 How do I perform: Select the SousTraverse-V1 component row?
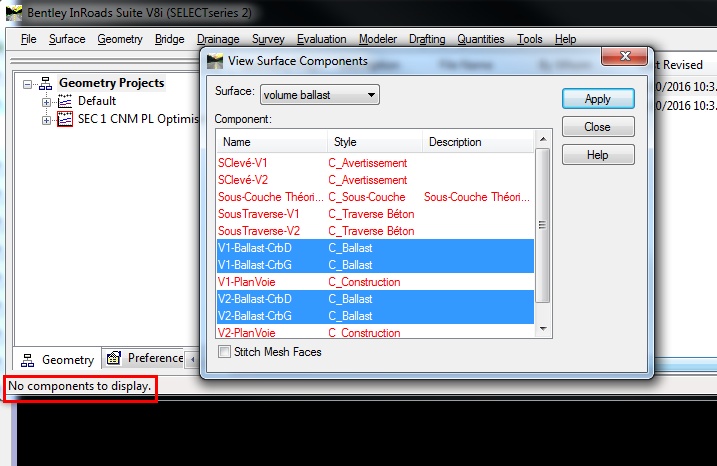click(375, 214)
